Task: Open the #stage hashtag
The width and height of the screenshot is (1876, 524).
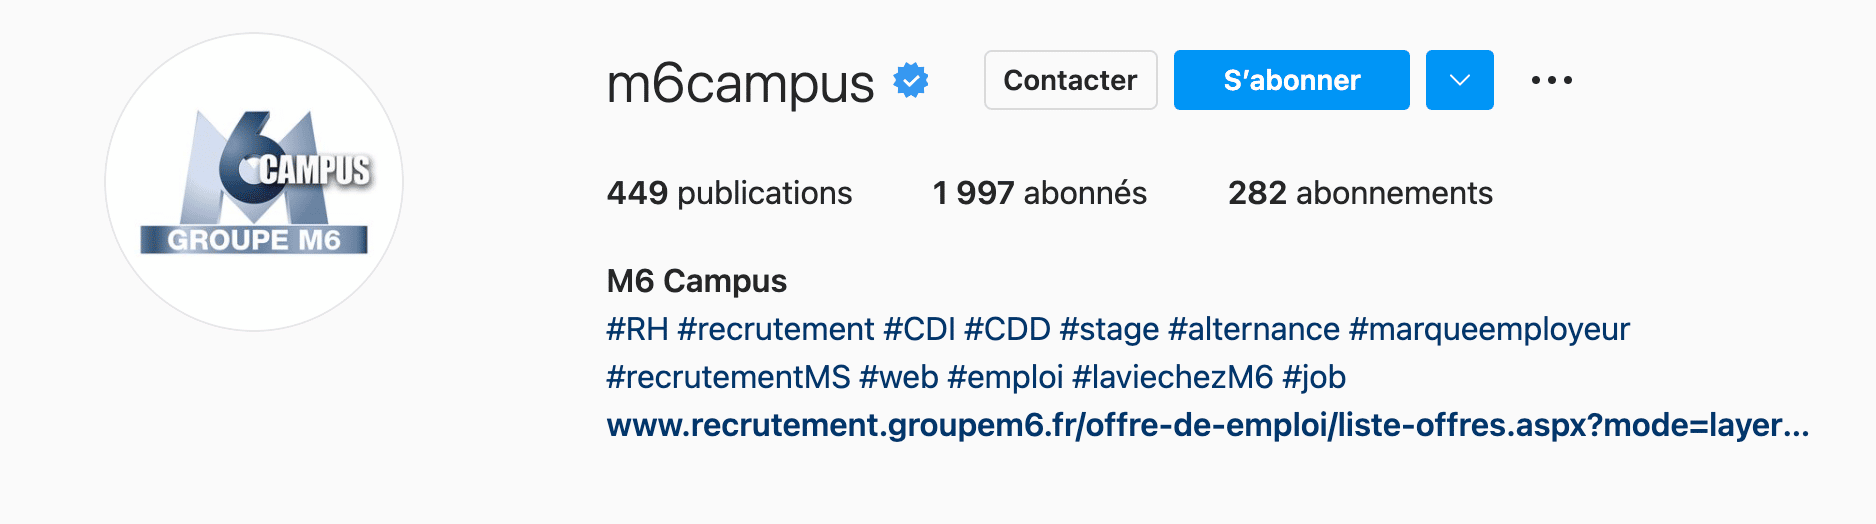Action: (x=1110, y=329)
